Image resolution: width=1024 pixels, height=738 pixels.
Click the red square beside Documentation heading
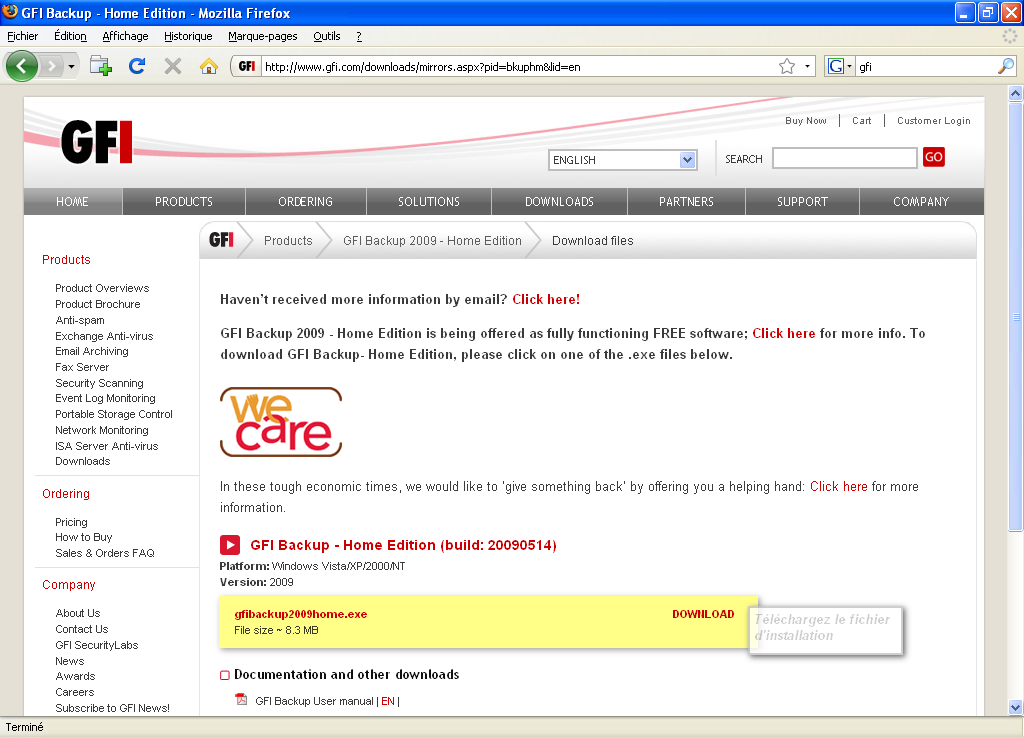click(225, 675)
